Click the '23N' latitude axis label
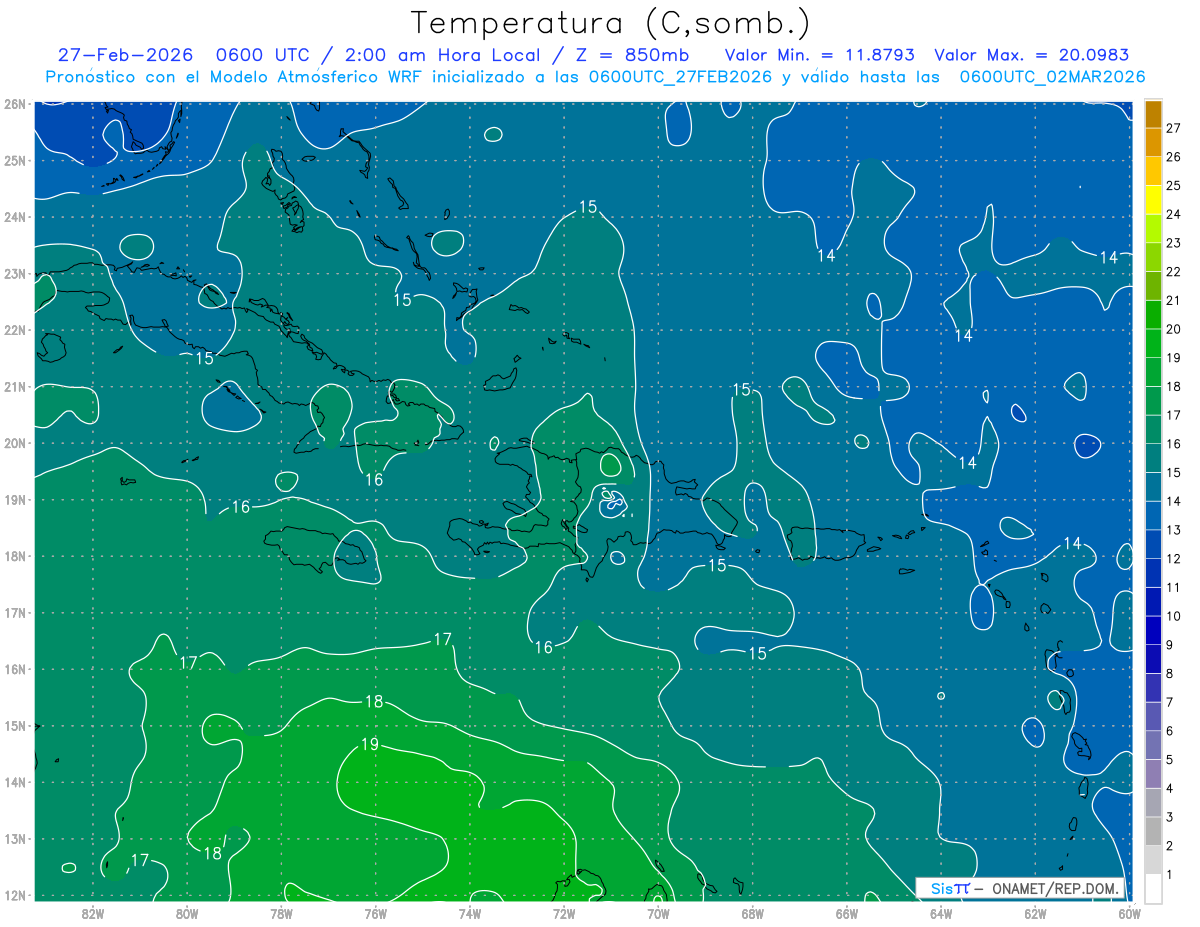Image resolution: width=1200 pixels, height=927 pixels. 14,273
